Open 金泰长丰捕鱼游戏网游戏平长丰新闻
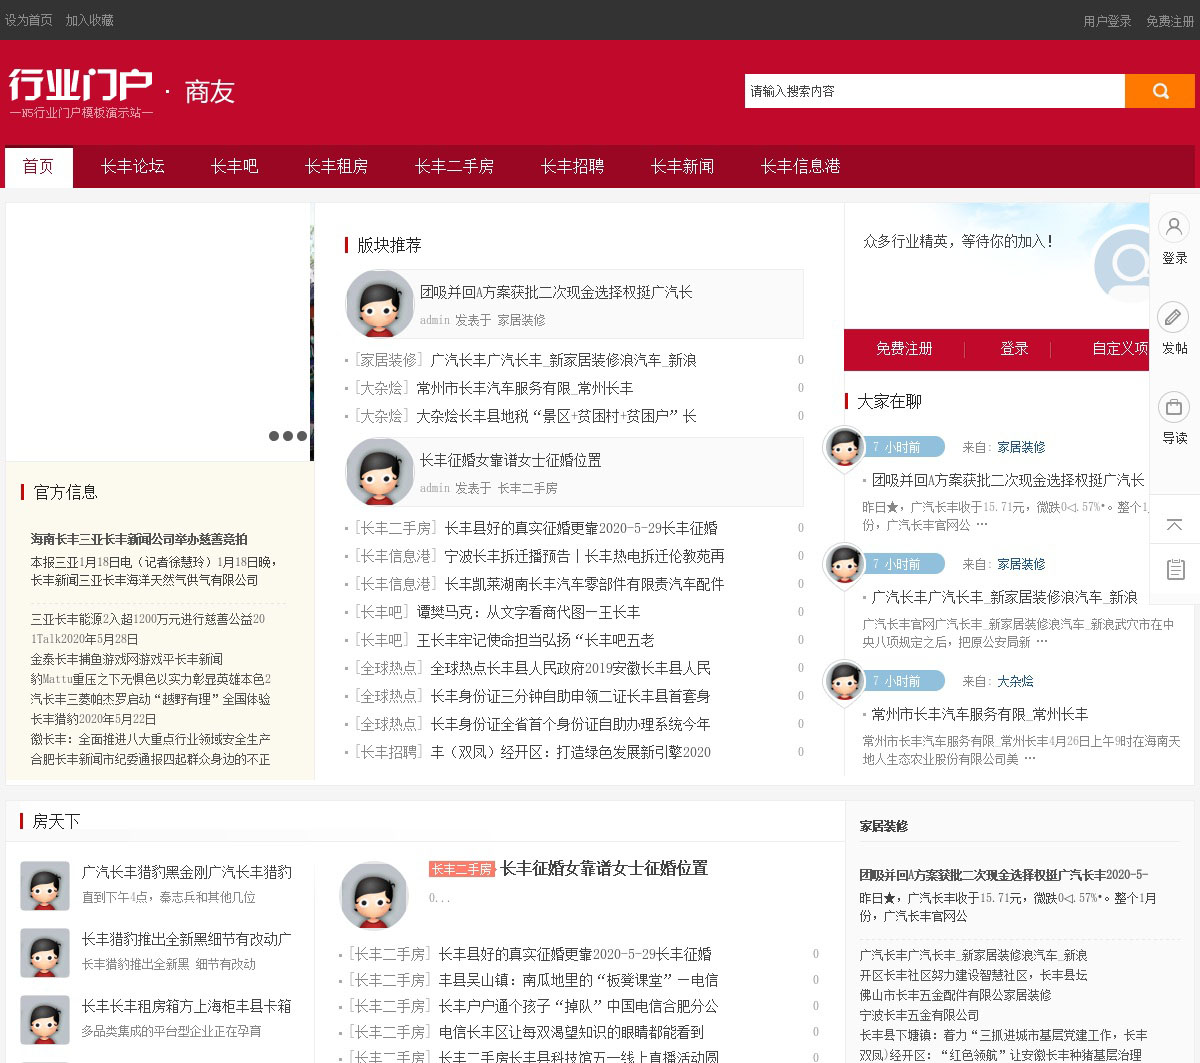This screenshot has width=1200, height=1063. pos(127,659)
